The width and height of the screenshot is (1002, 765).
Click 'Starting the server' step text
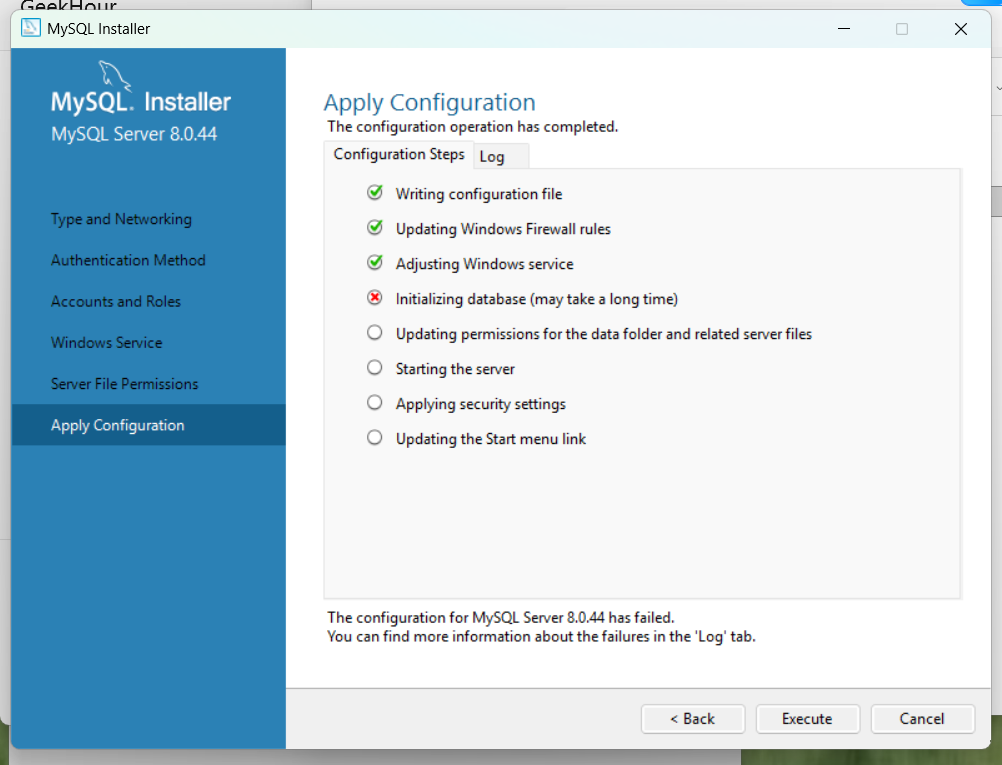(455, 369)
